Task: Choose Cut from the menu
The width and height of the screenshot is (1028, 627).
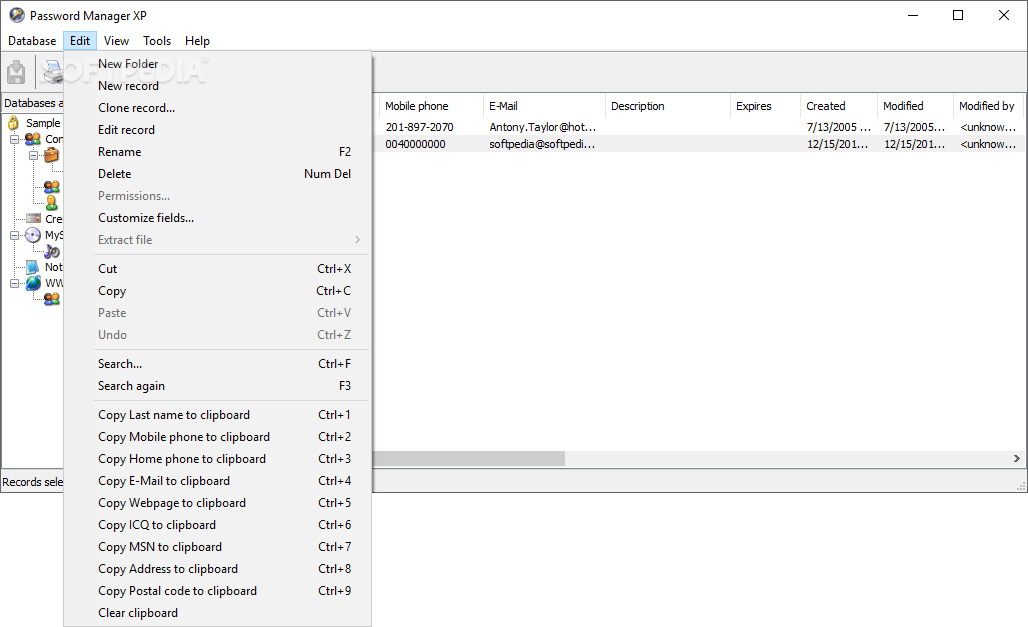Action: point(218,269)
